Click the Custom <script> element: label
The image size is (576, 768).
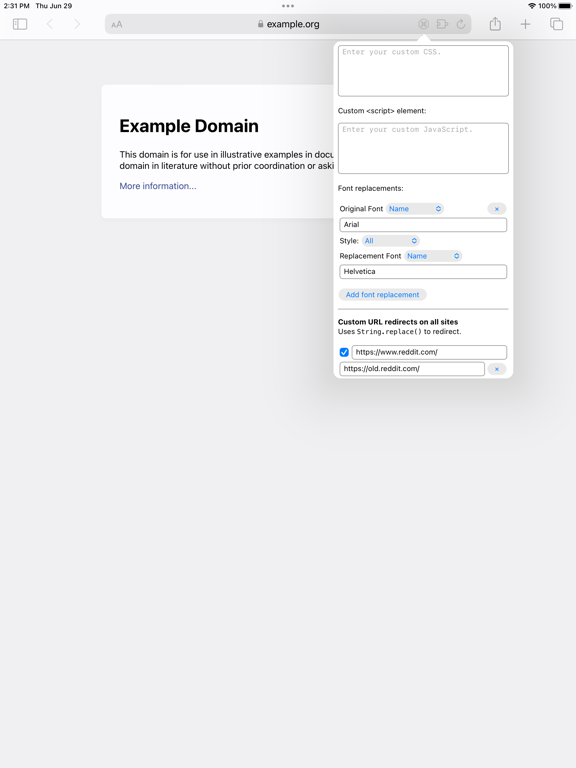point(382,111)
